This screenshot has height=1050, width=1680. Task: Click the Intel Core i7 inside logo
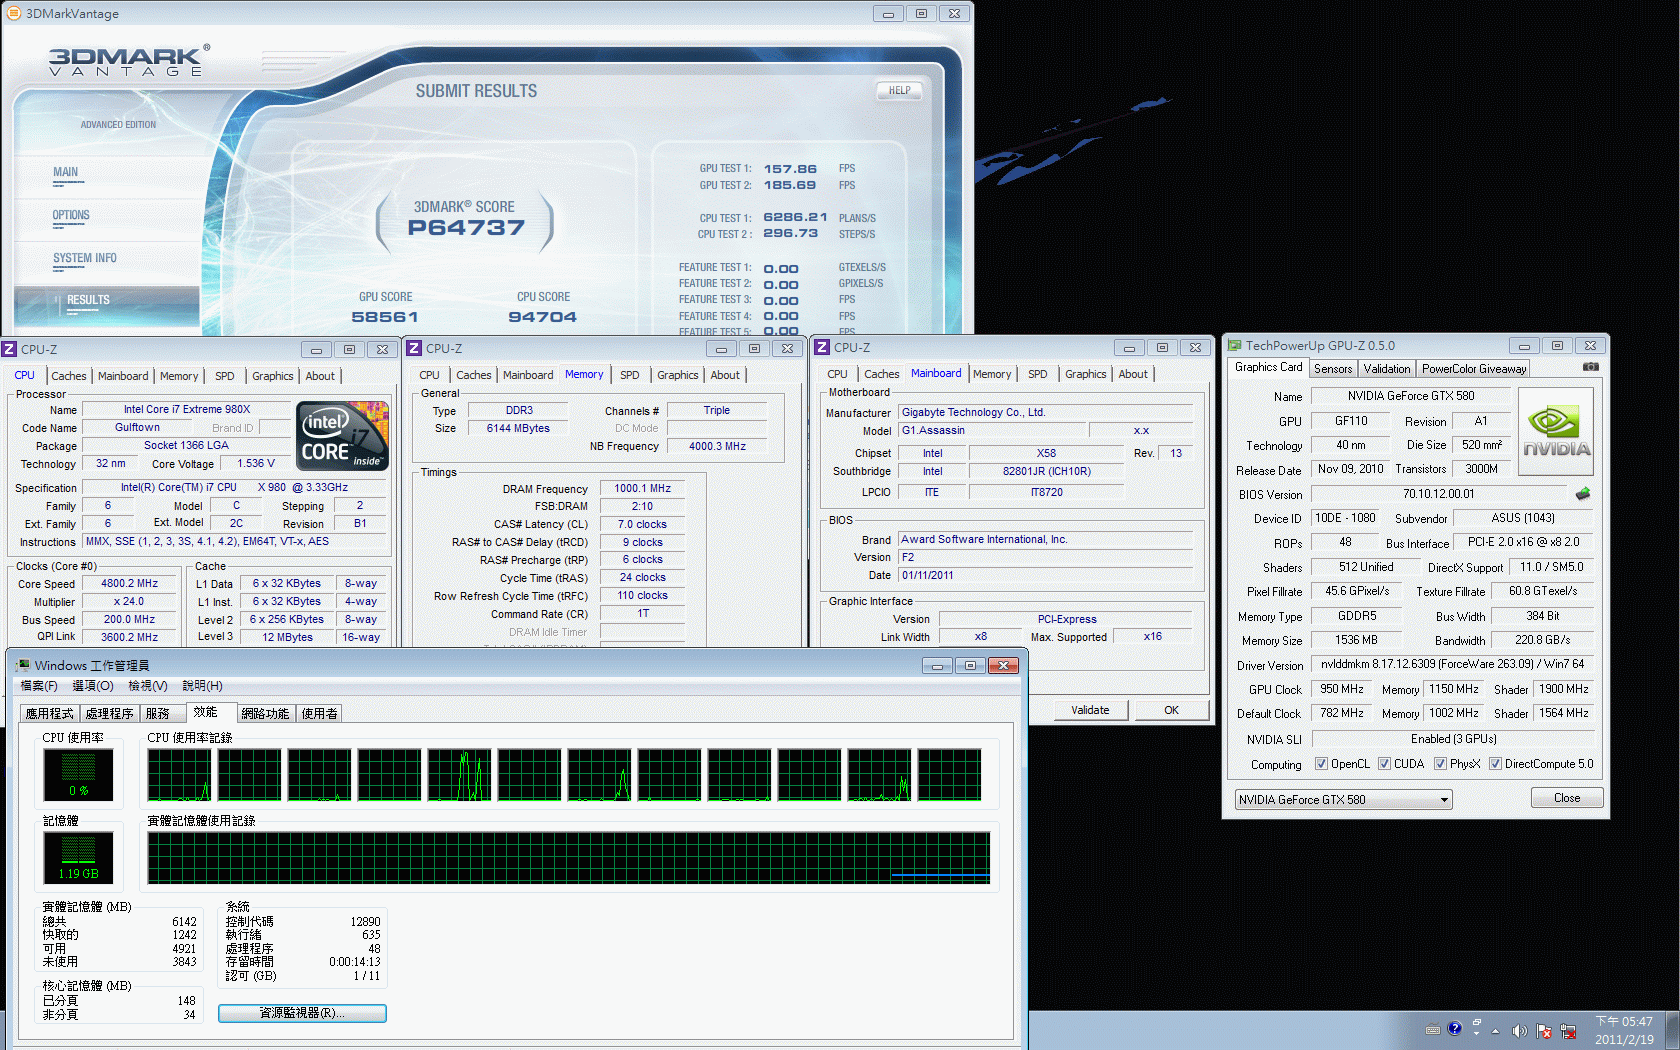[342, 435]
